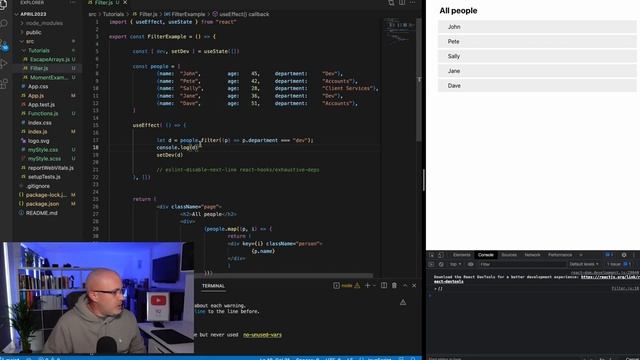Open myStyle.css file
This screenshot has height=360, width=640.
pos(43,150)
